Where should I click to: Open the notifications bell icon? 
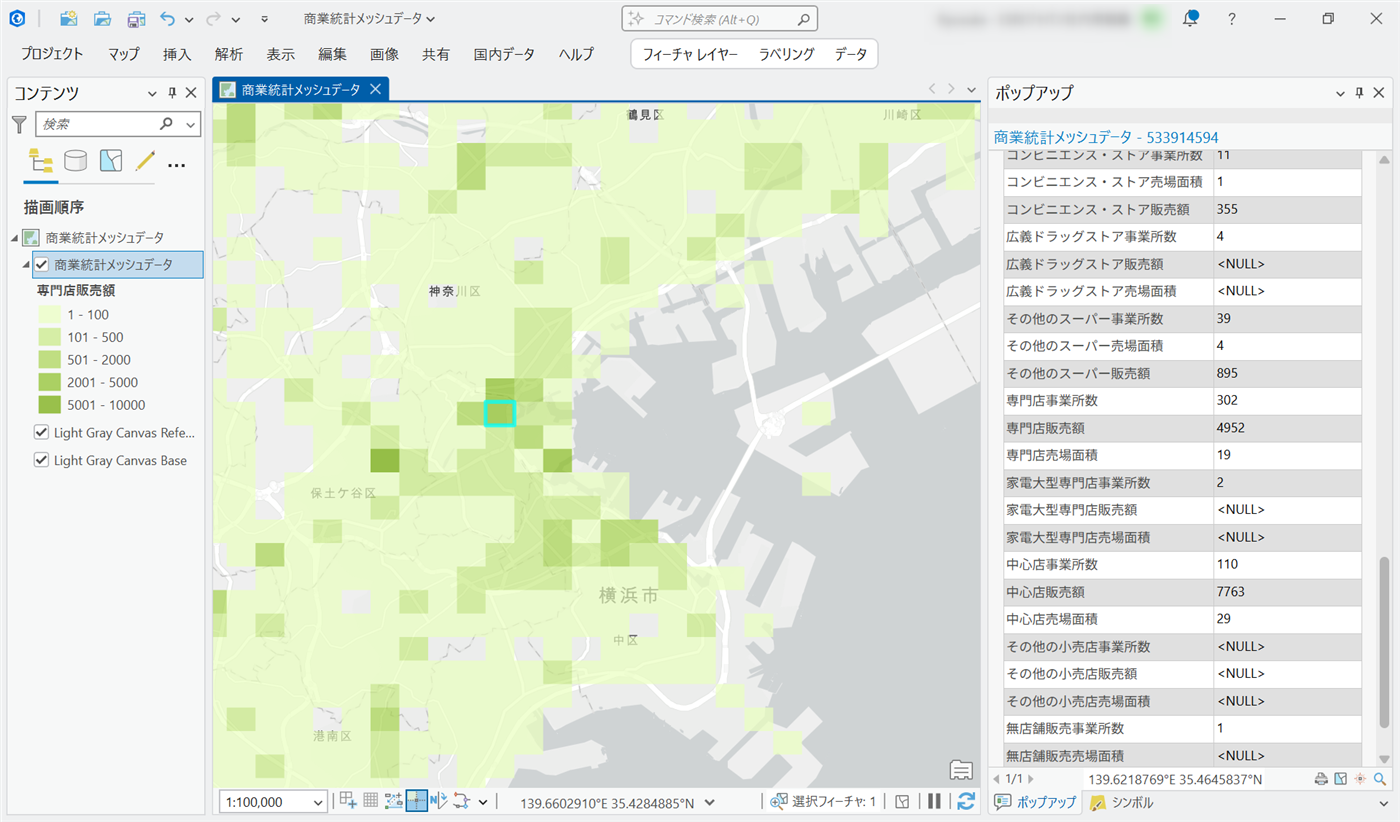(1190, 19)
